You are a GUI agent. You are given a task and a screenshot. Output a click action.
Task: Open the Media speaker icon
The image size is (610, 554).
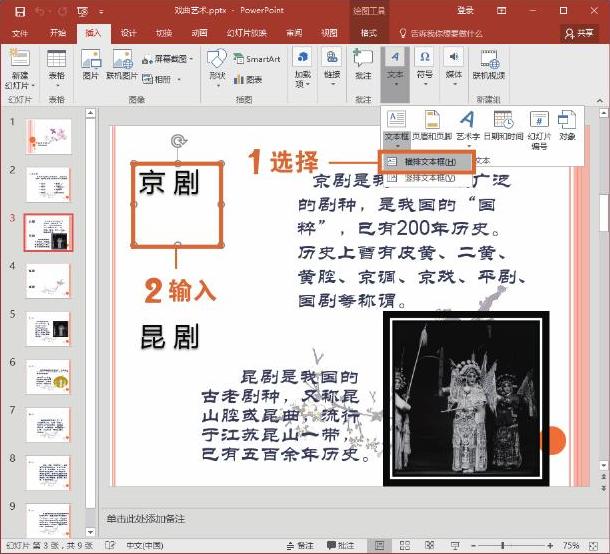(454, 57)
